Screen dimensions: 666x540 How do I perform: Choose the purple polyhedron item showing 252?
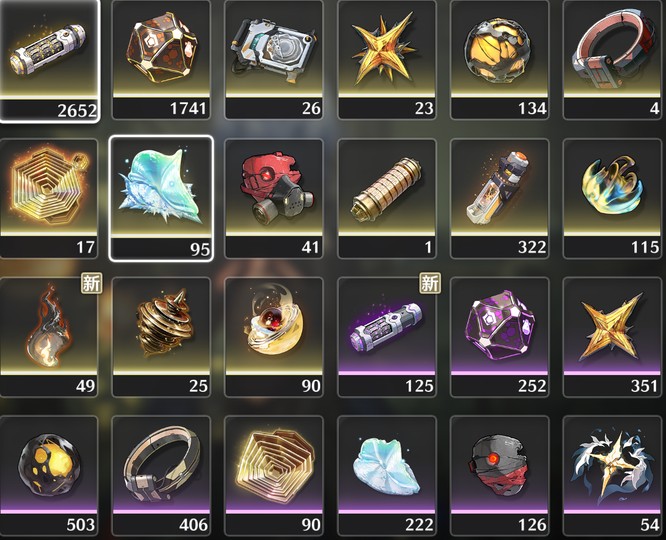point(500,337)
